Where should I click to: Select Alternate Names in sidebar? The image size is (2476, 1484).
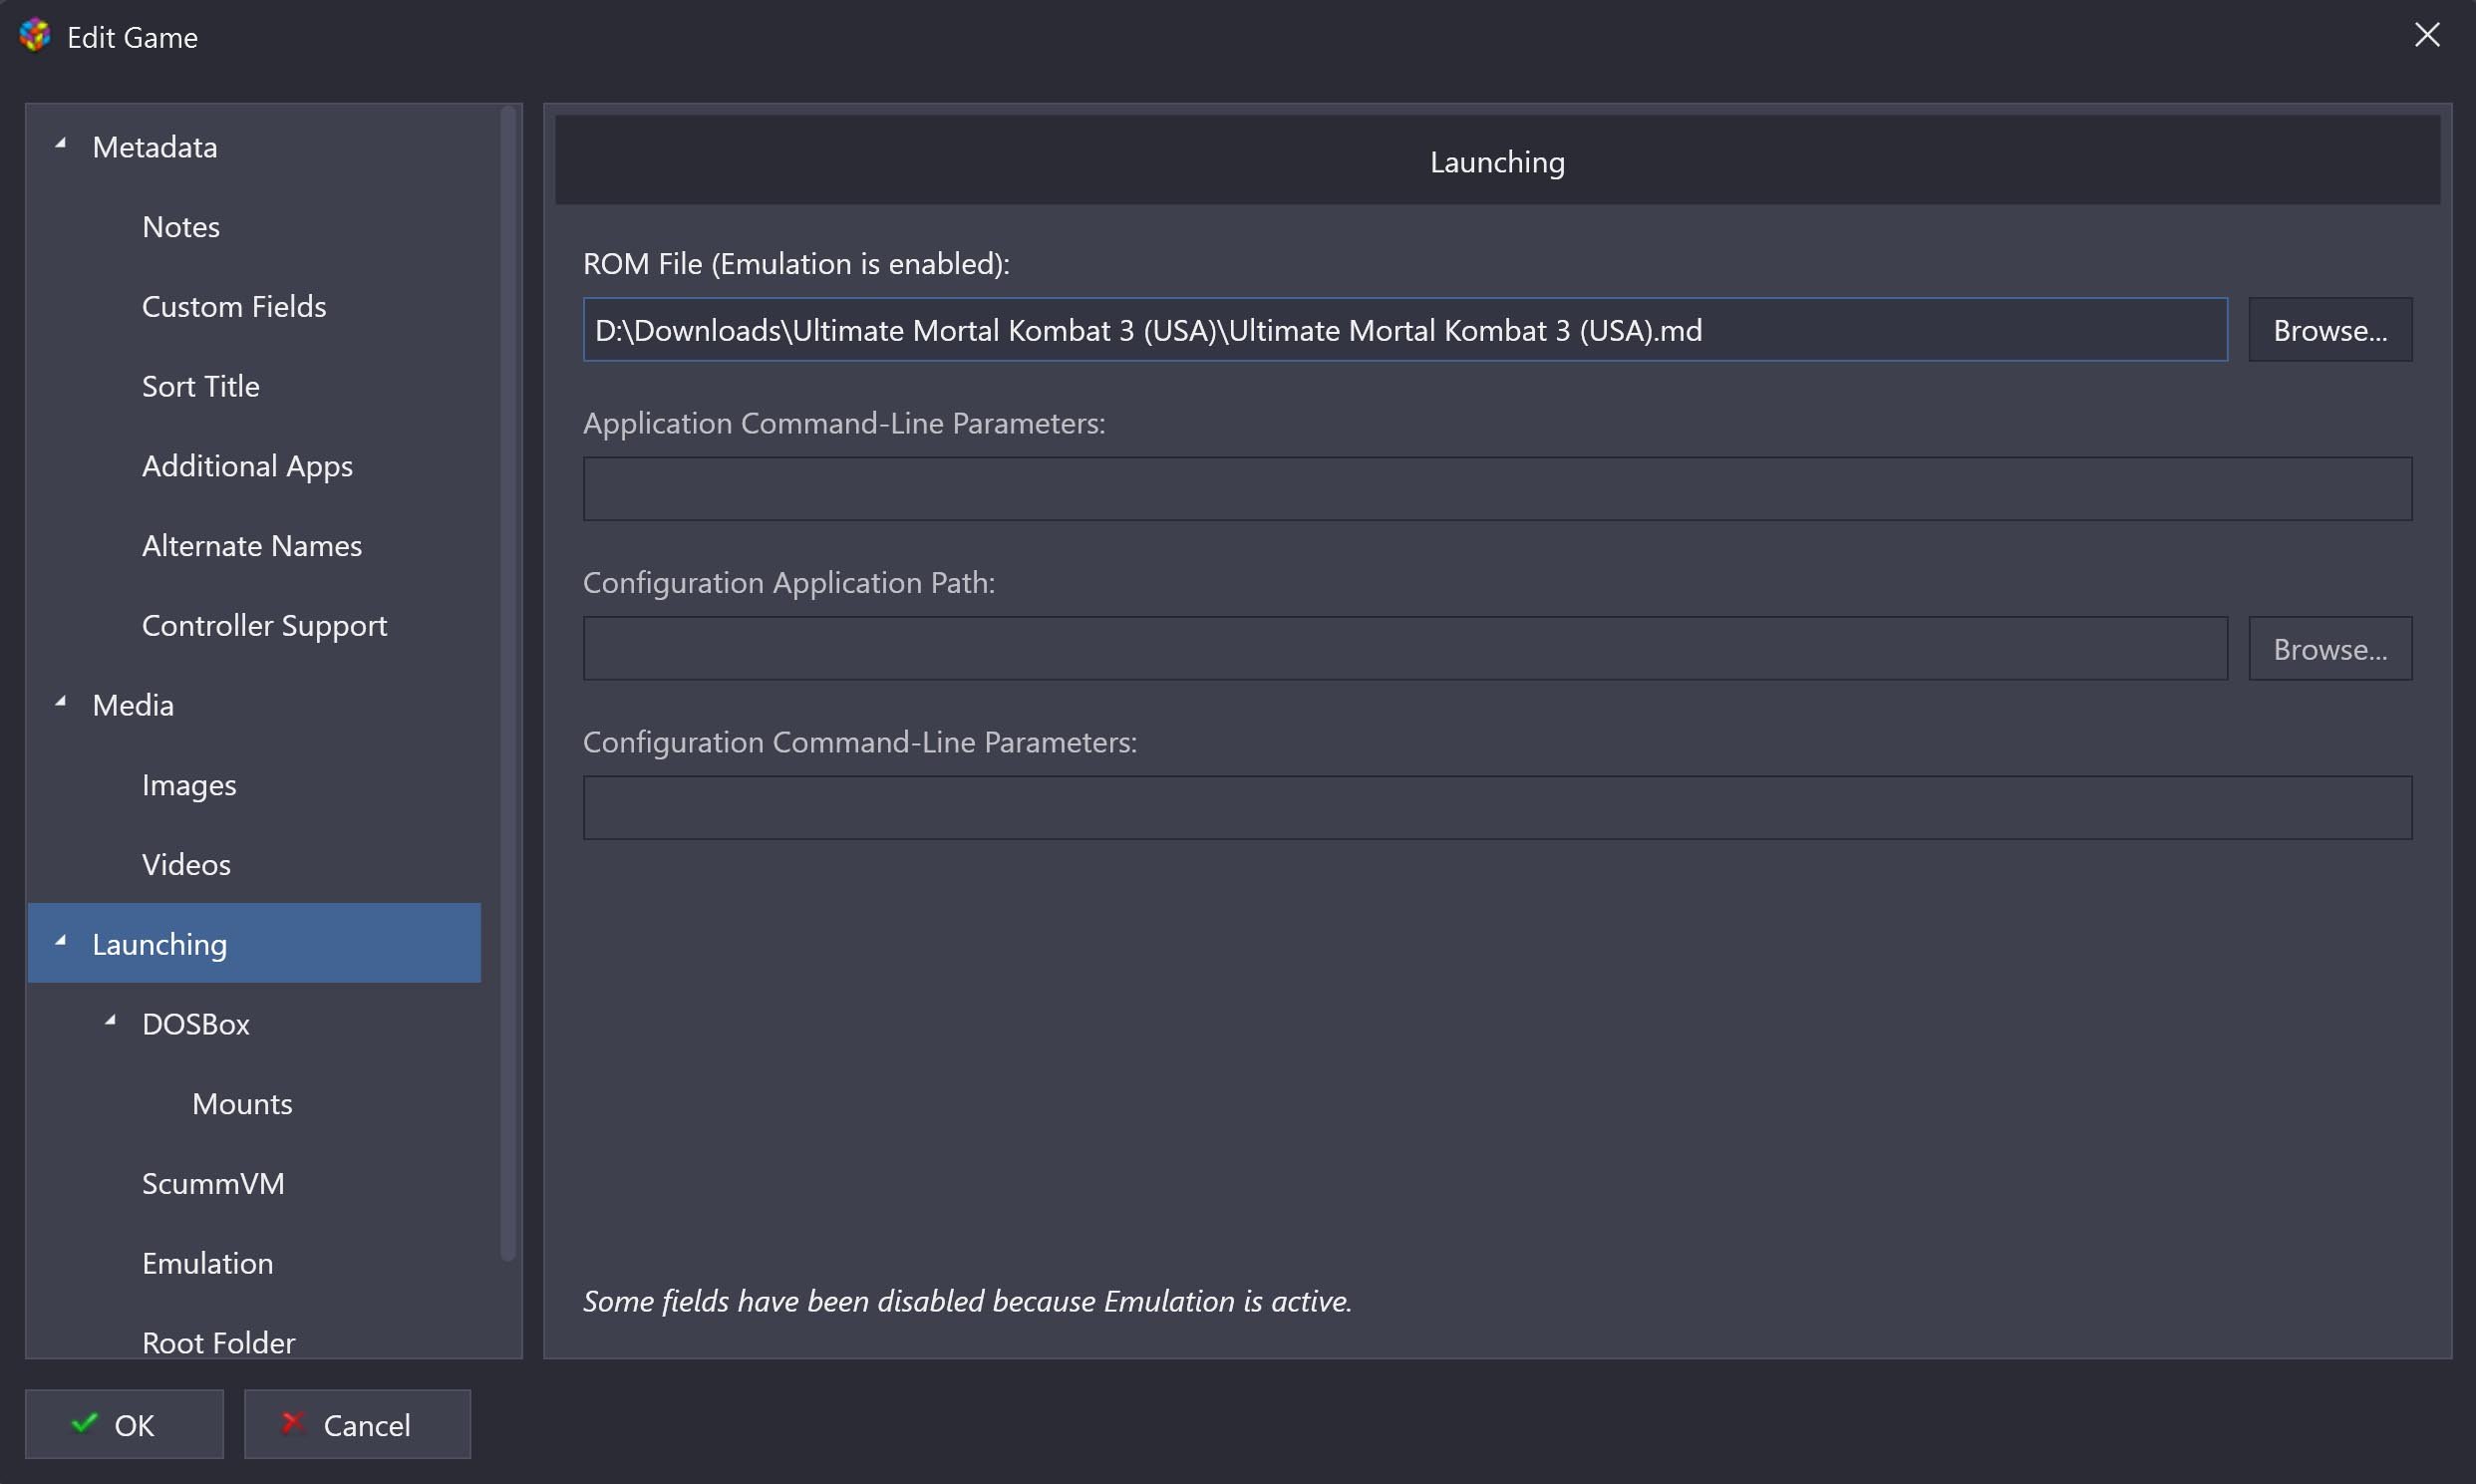click(252, 546)
